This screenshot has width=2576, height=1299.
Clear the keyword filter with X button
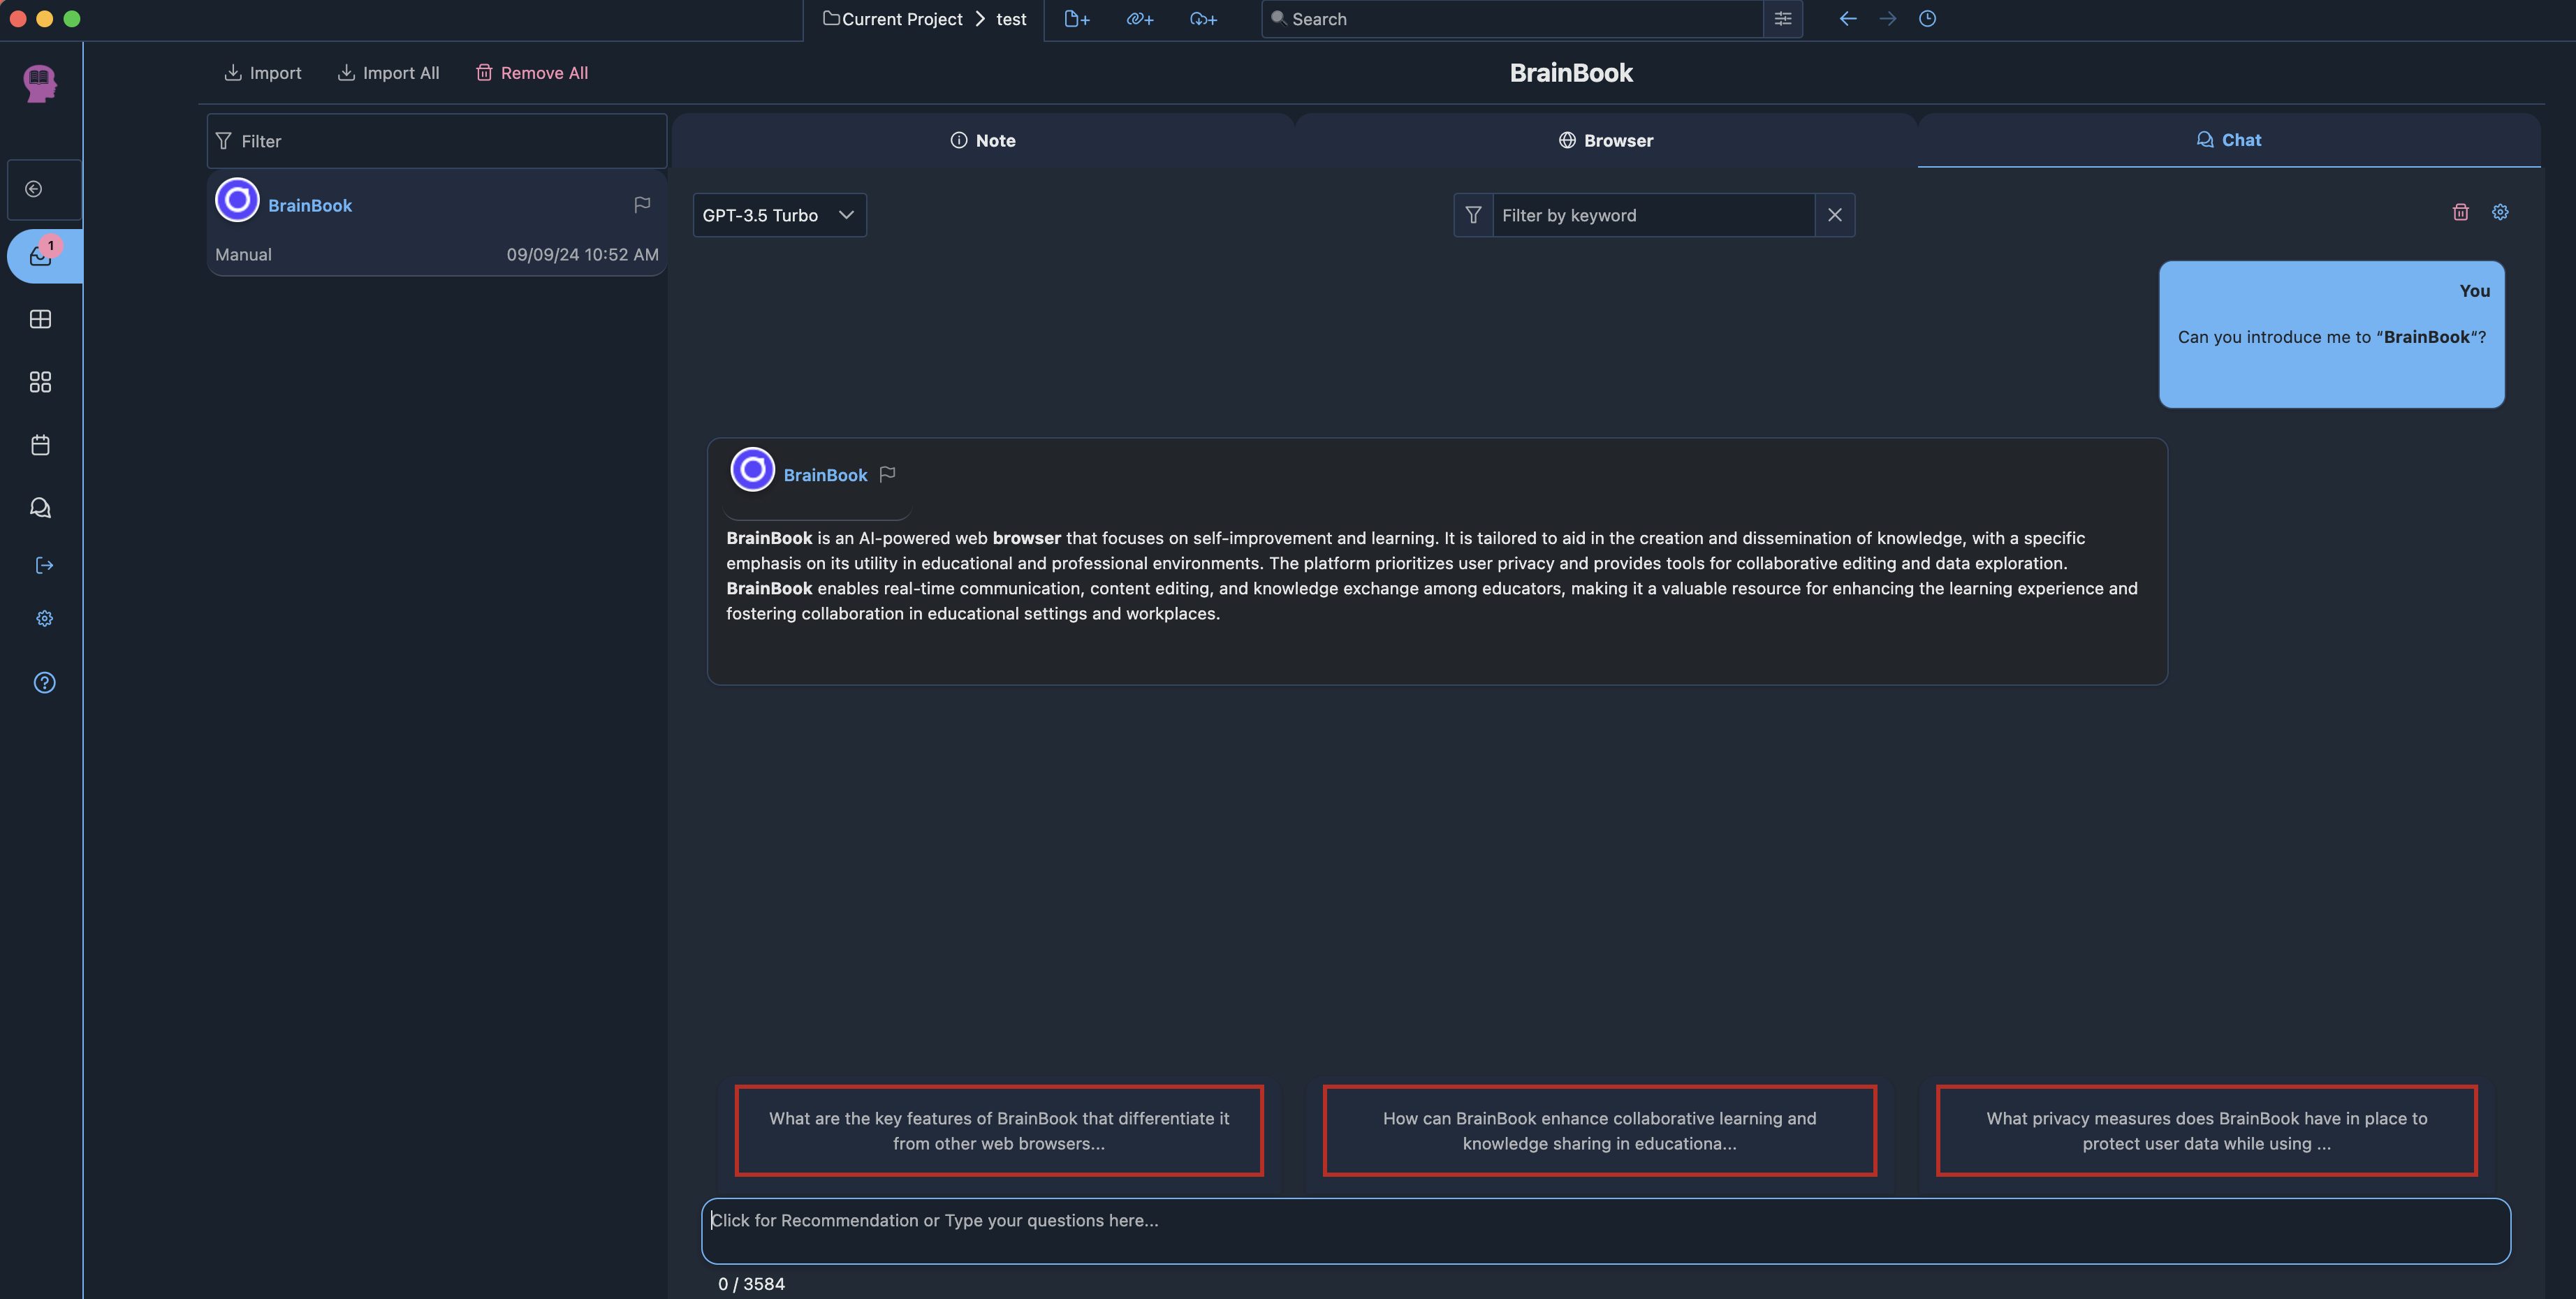tap(1834, 215)
